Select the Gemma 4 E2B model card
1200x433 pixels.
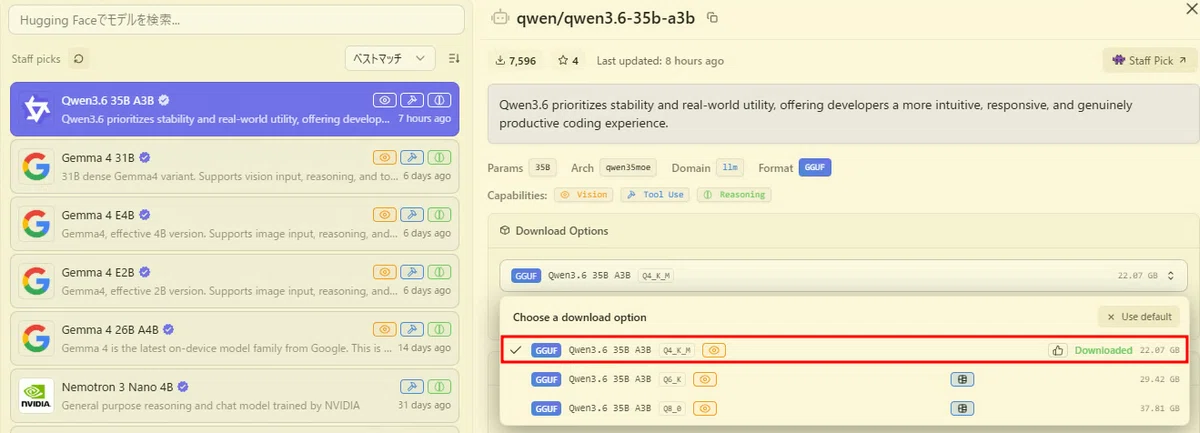(235, 279)
